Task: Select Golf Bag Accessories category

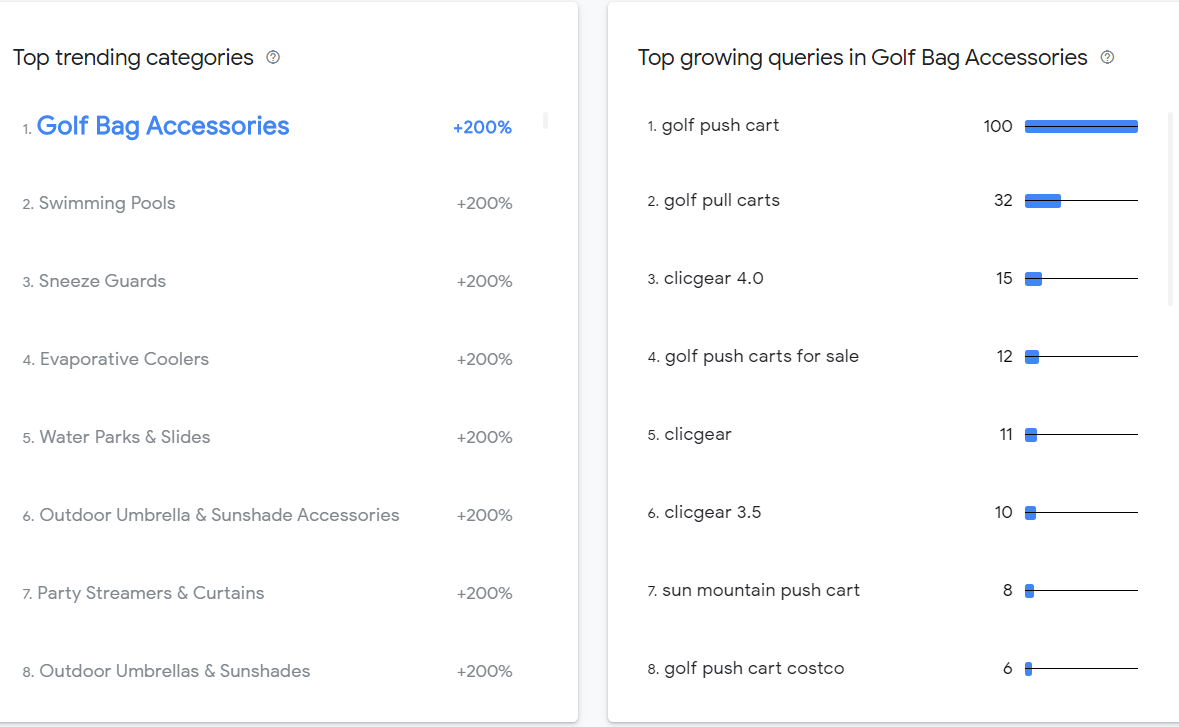Action: (x=162, y=126)
